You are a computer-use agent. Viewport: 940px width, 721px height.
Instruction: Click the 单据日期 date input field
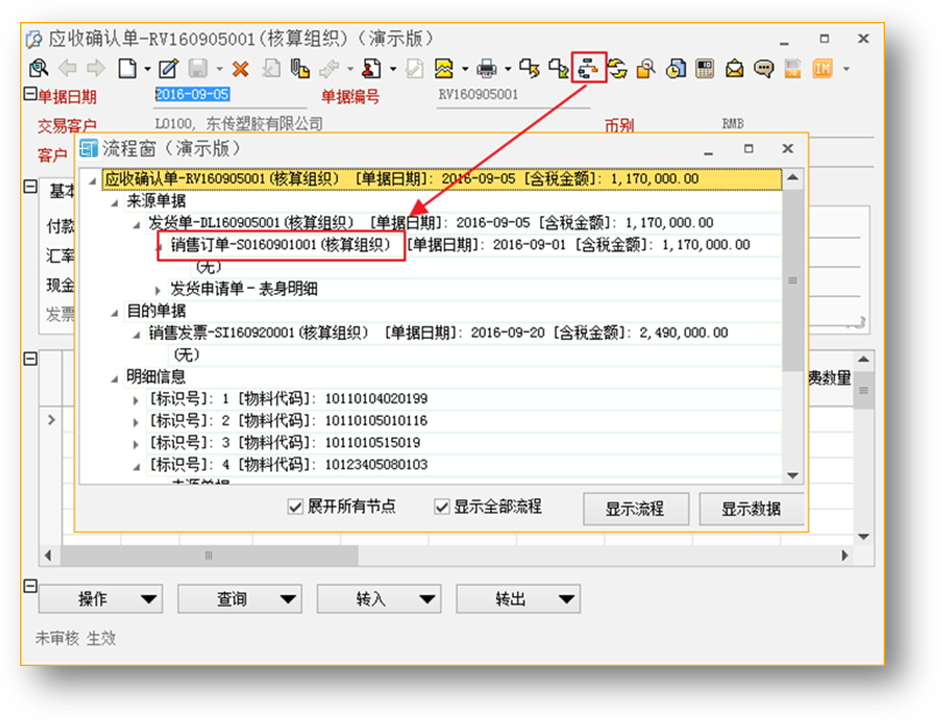pos(192,95)
